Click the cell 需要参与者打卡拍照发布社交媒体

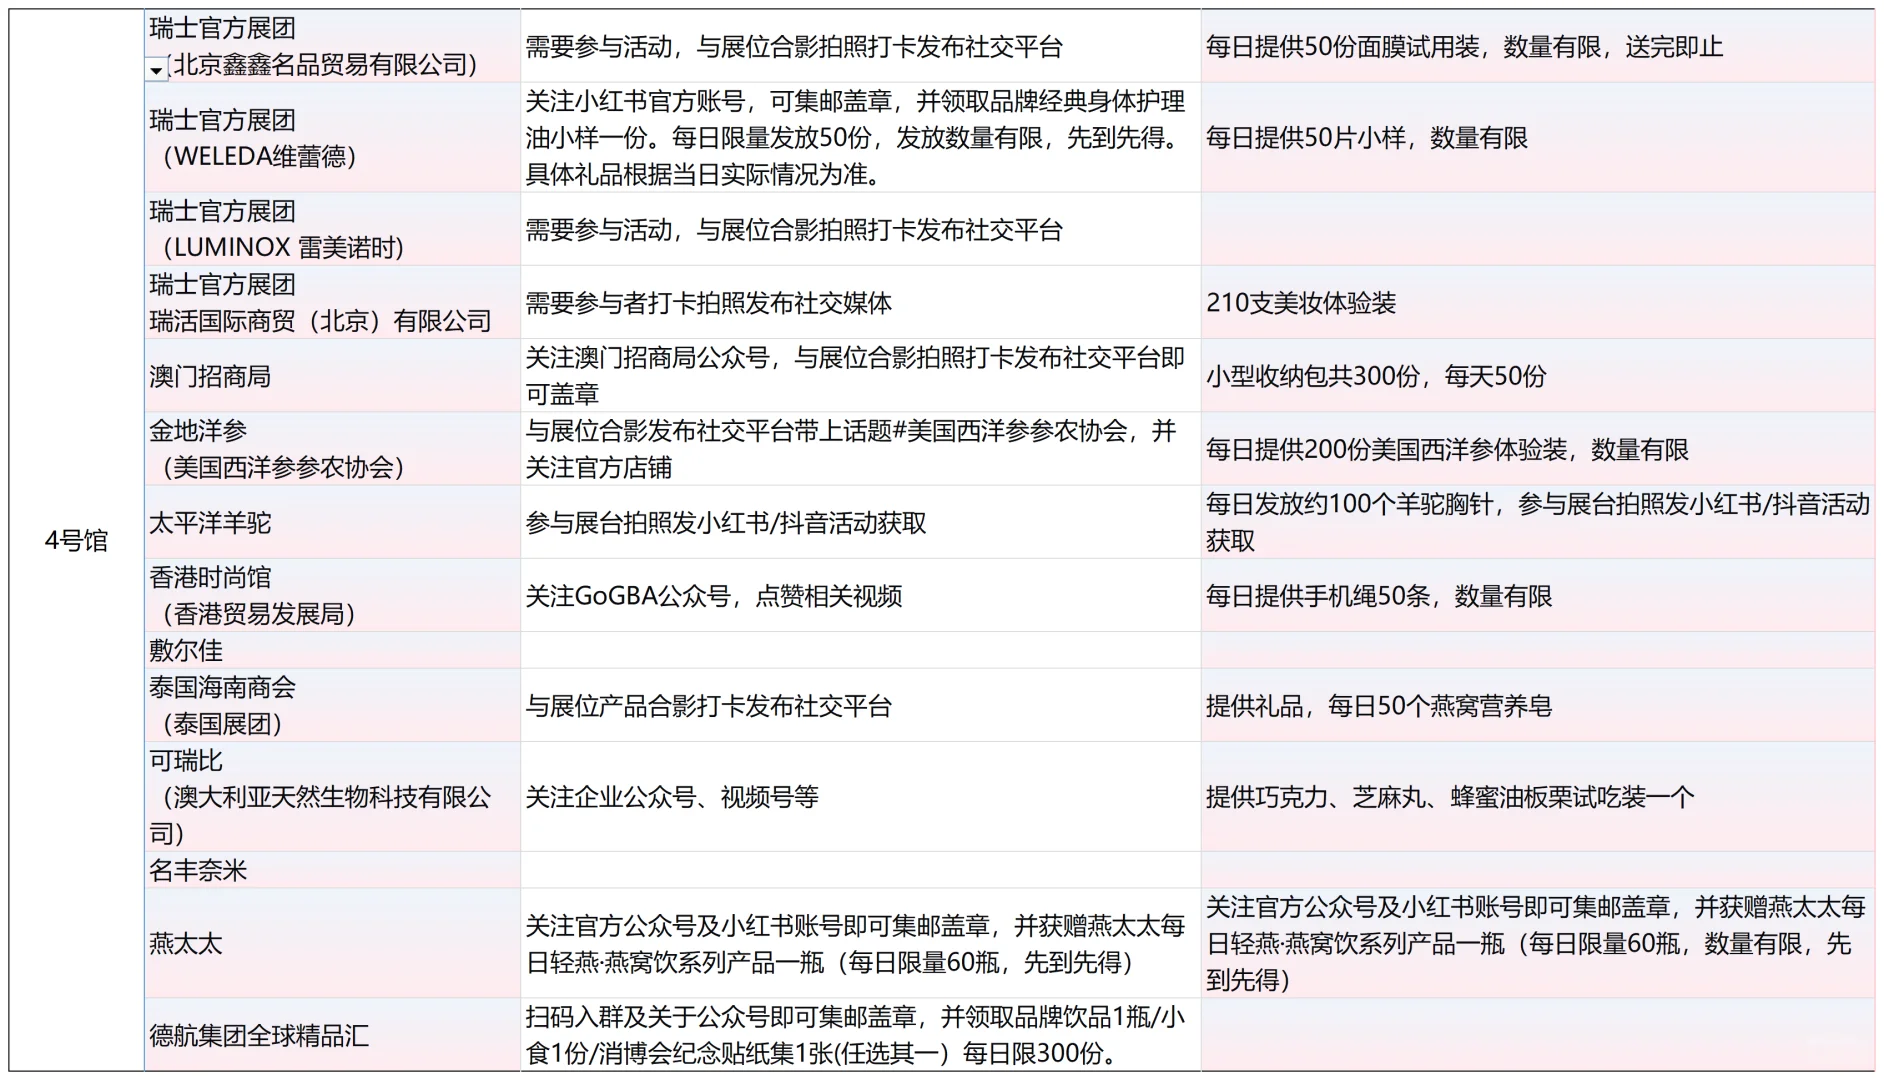click(x=860, y=302)
